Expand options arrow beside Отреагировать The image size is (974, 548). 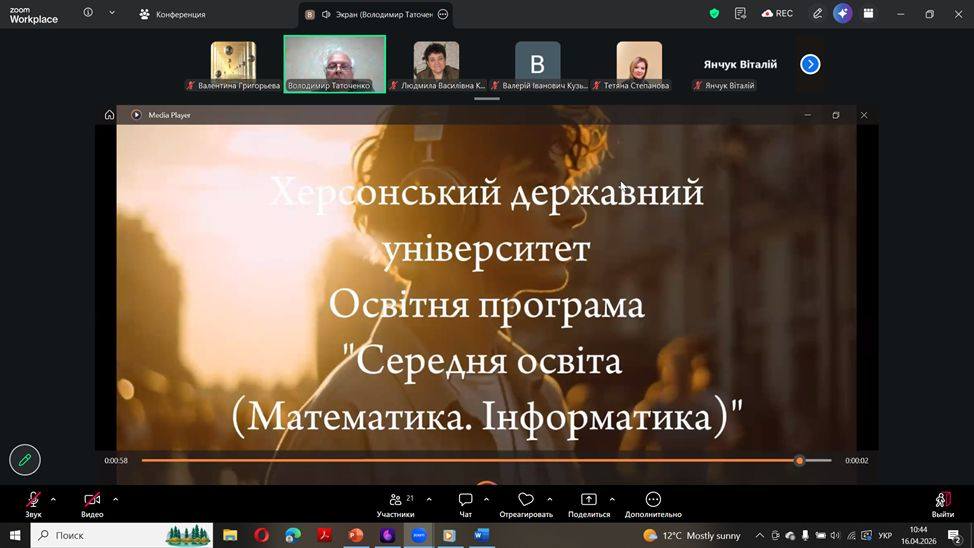tap(550, 499)
